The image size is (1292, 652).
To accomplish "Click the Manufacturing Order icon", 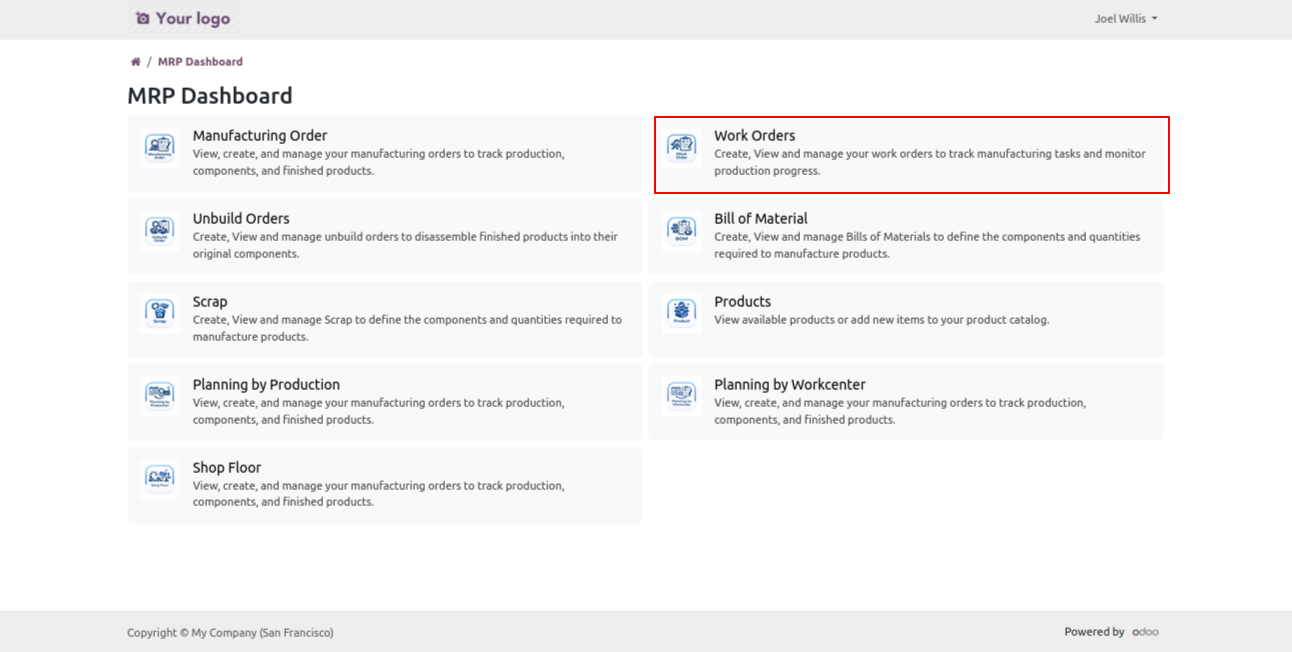I will pyautogui.click(x=159, y=147).
